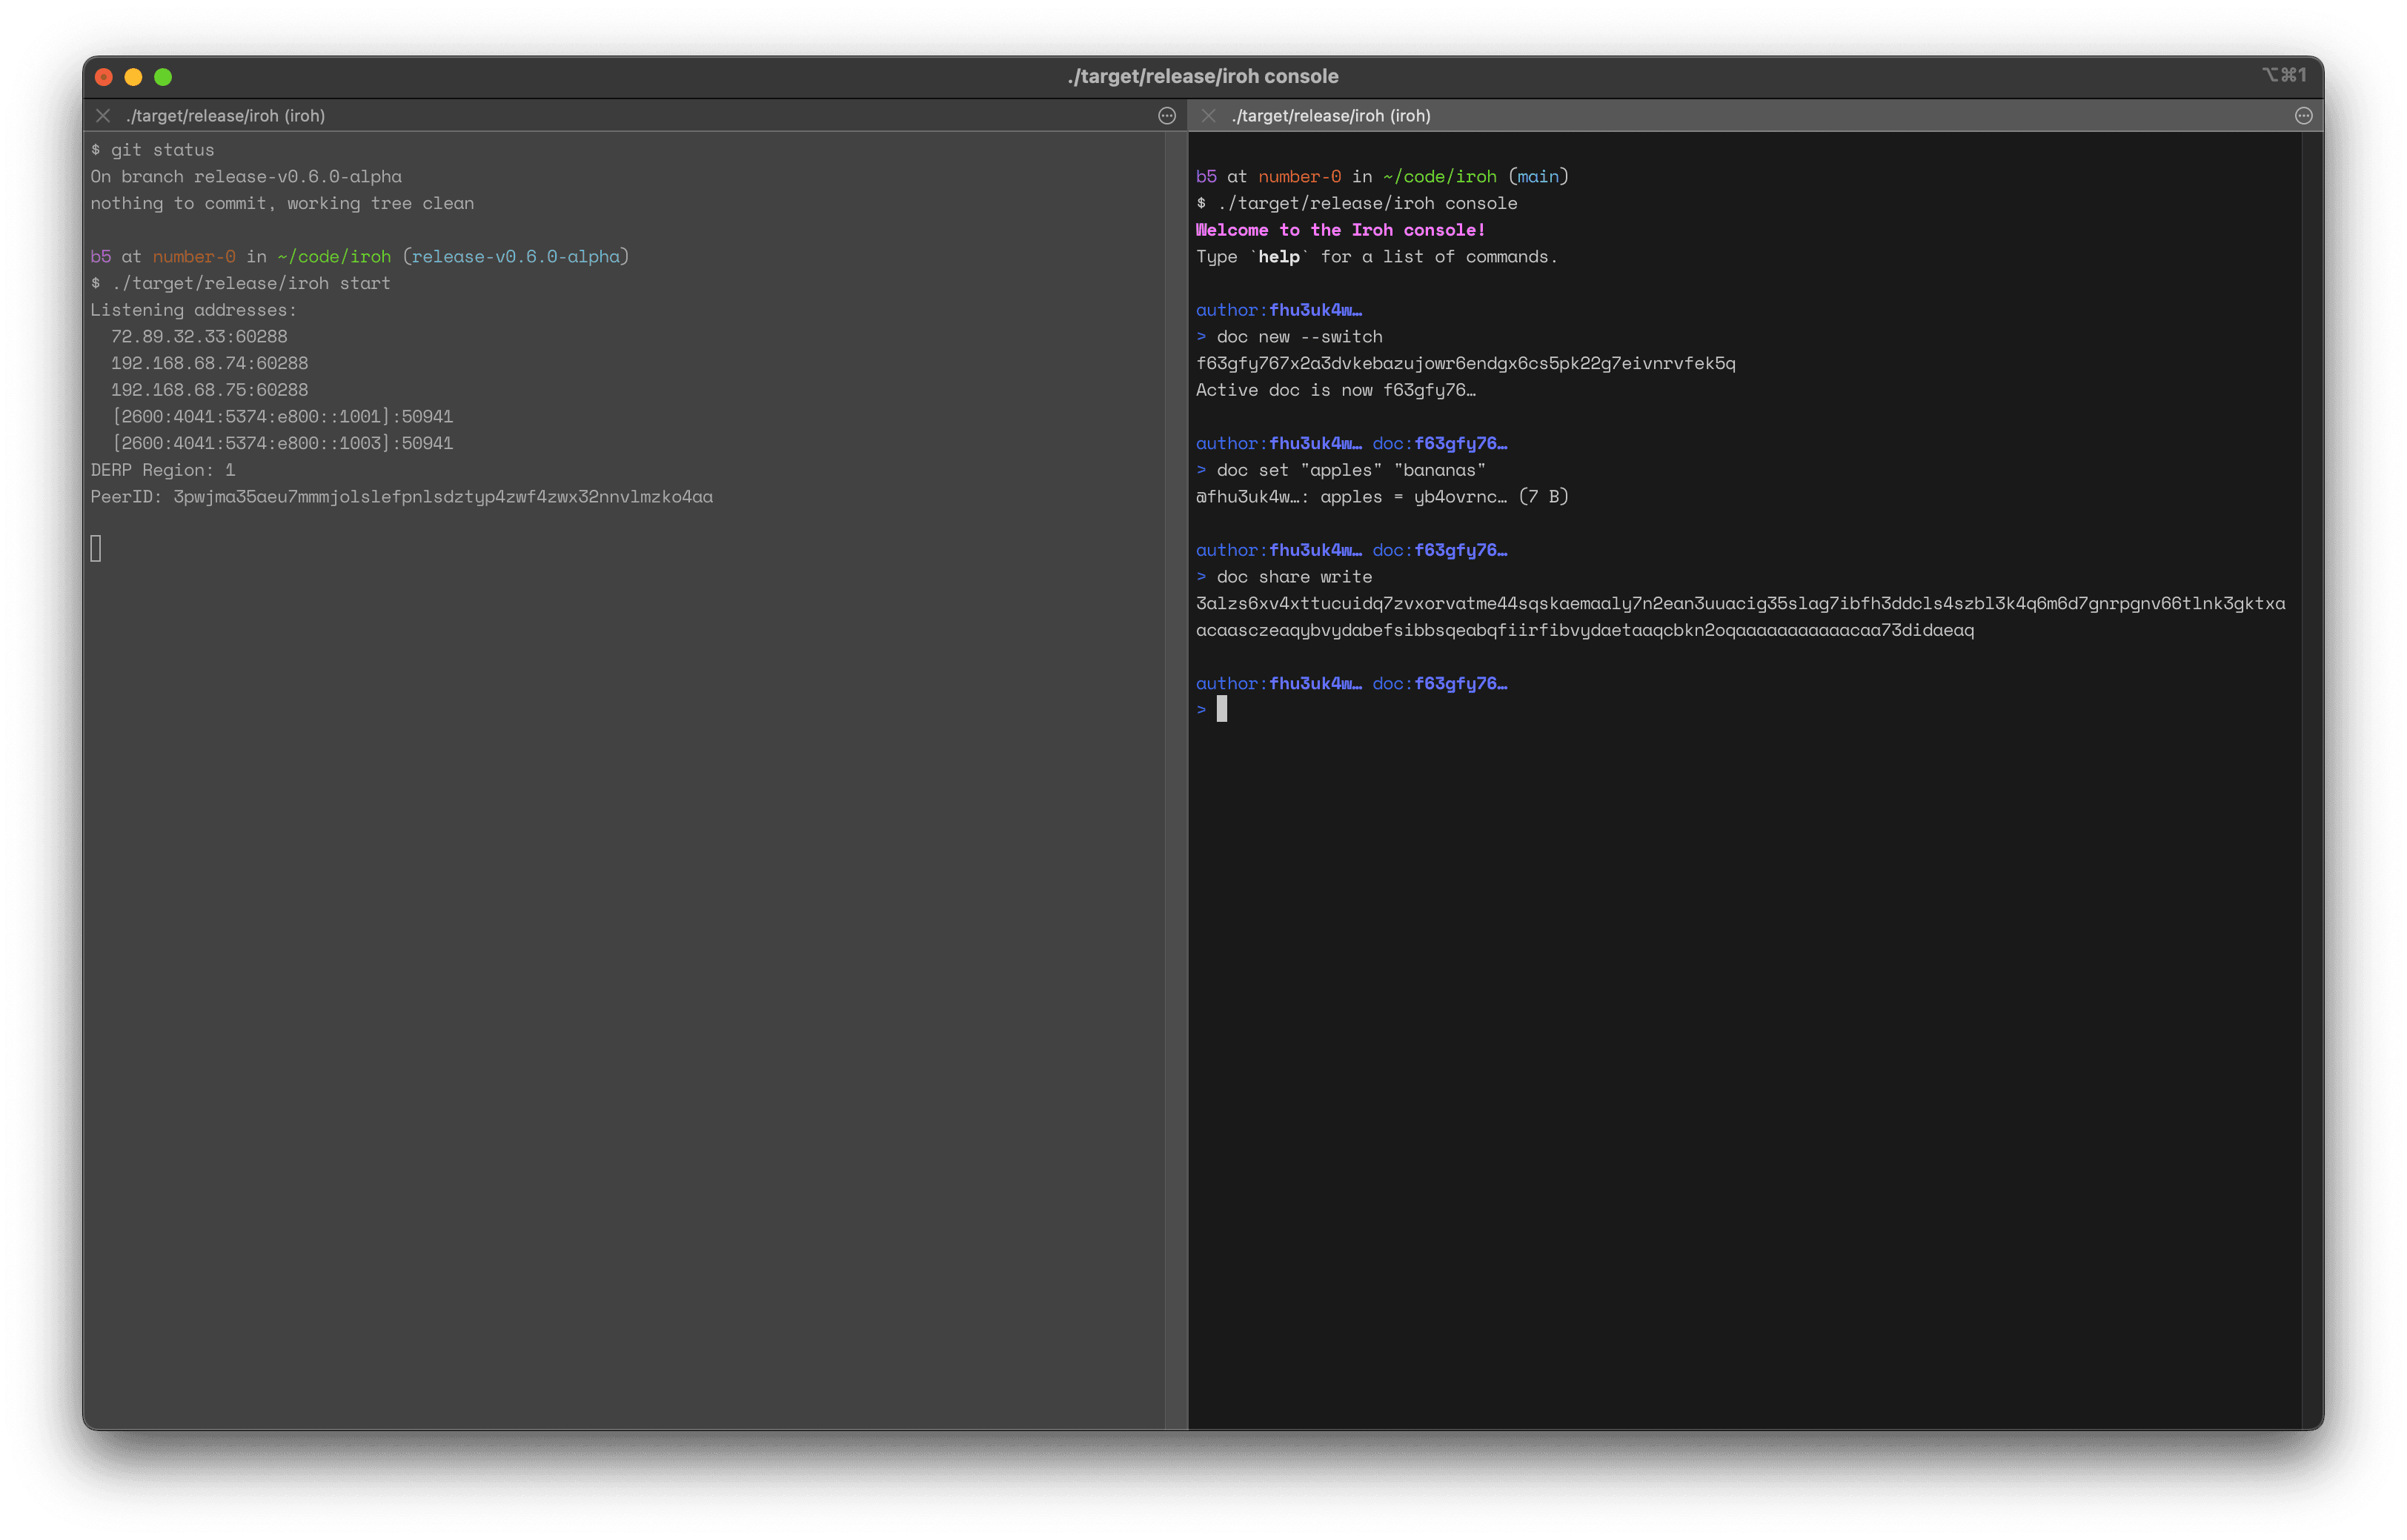Viewport: 2407px width, 1540px height.
Task: Click the hollow cursor in left pane
Action: coord(96,548)
